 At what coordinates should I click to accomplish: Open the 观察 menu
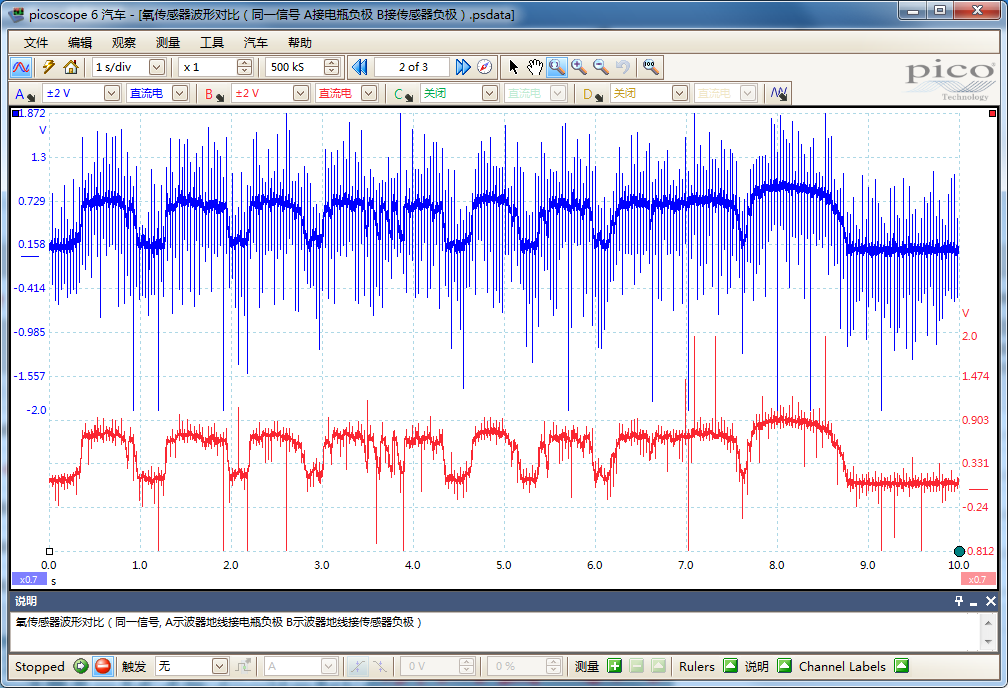point(123,42)
